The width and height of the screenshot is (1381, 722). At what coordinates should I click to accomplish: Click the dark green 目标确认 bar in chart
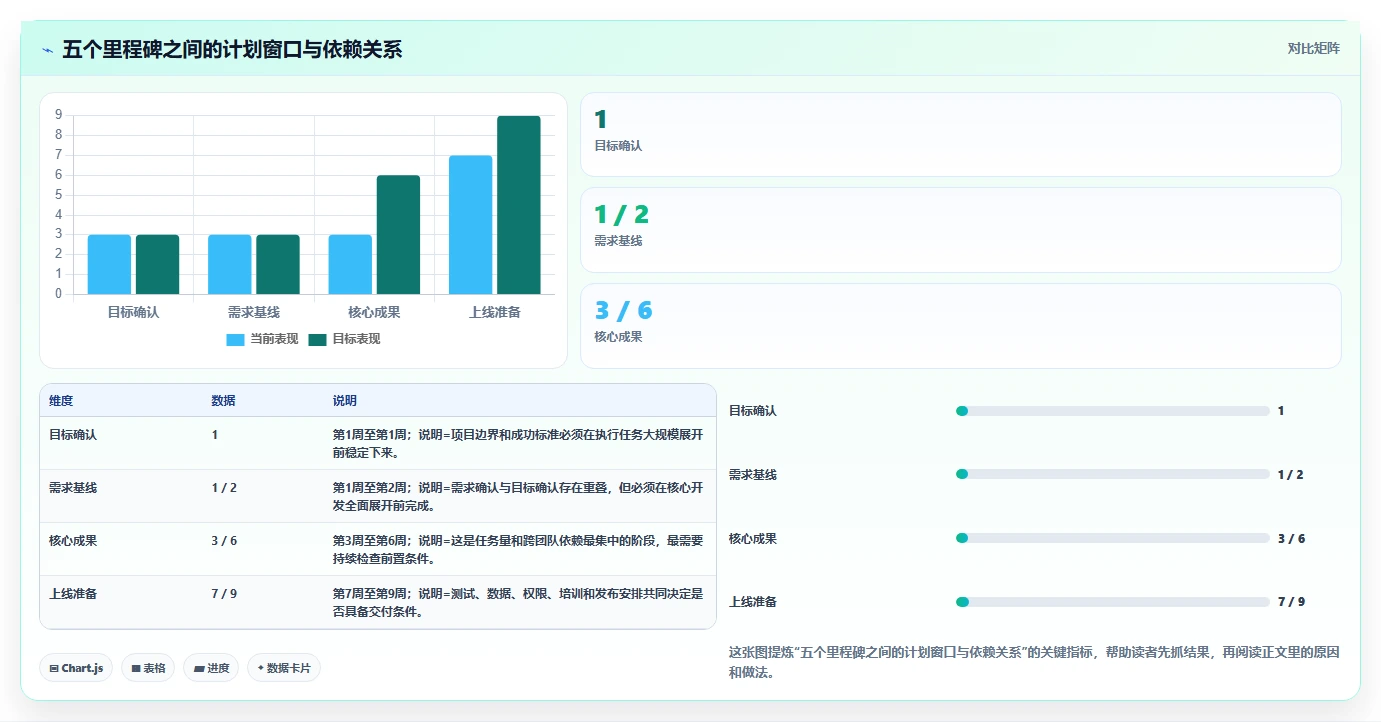click(x=157, y=264)
